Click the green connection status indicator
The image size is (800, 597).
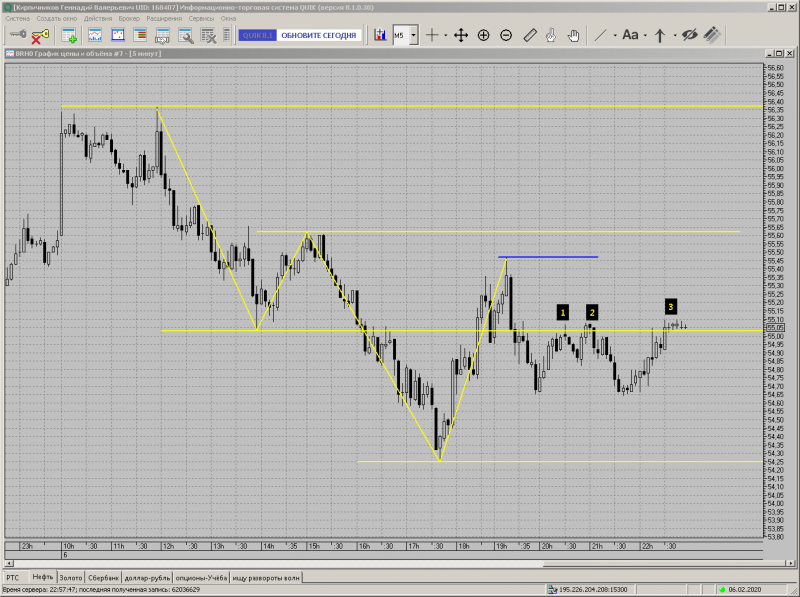click(x=722, y=589)
